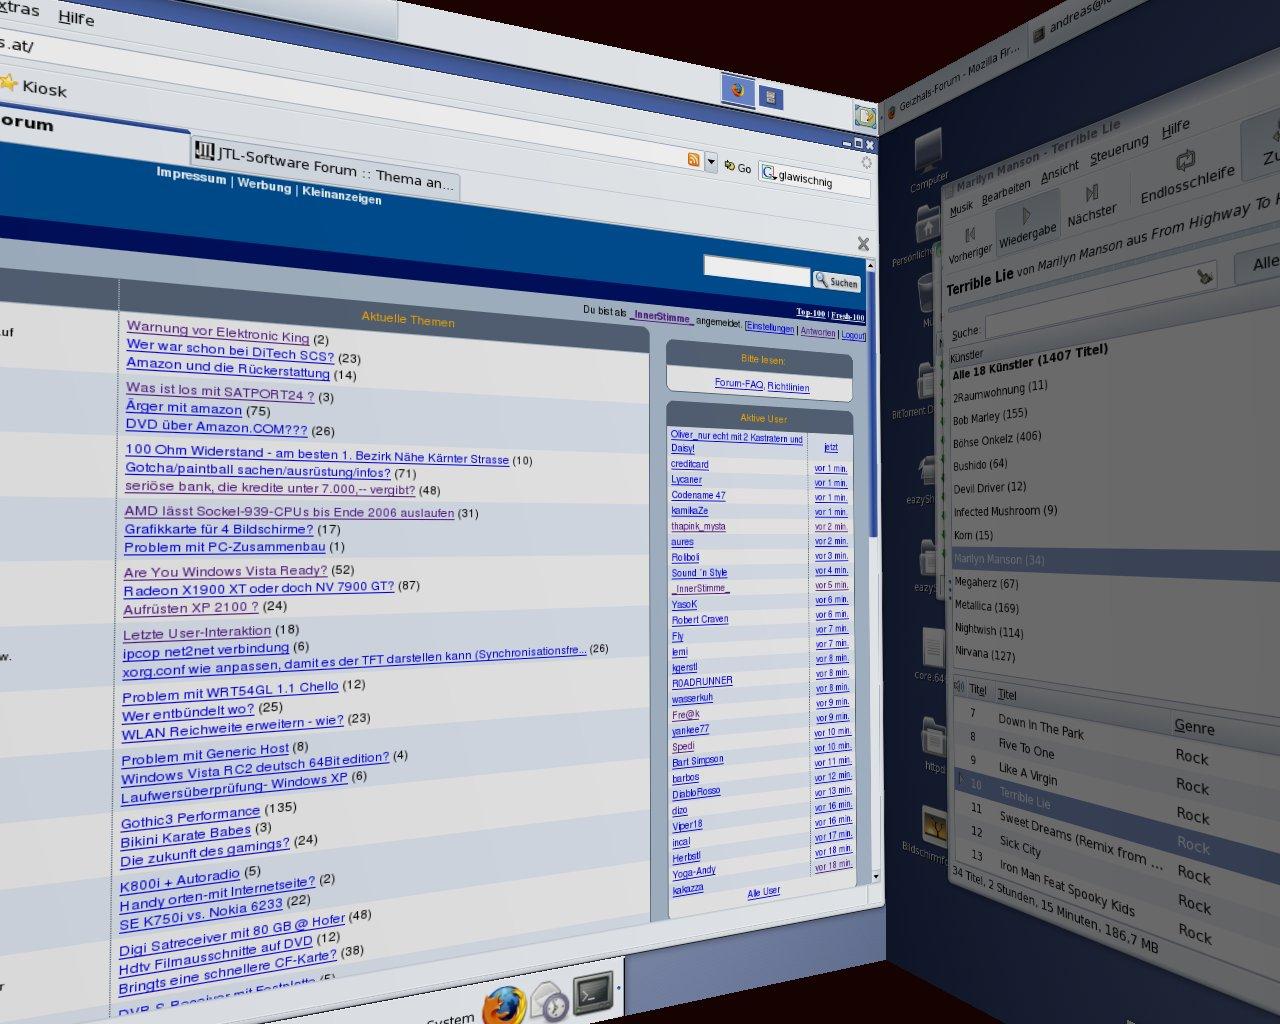This screenshot has width=1280, height=1024.
Task: Click the Suchen button in the forum
Action: (836, 281)
